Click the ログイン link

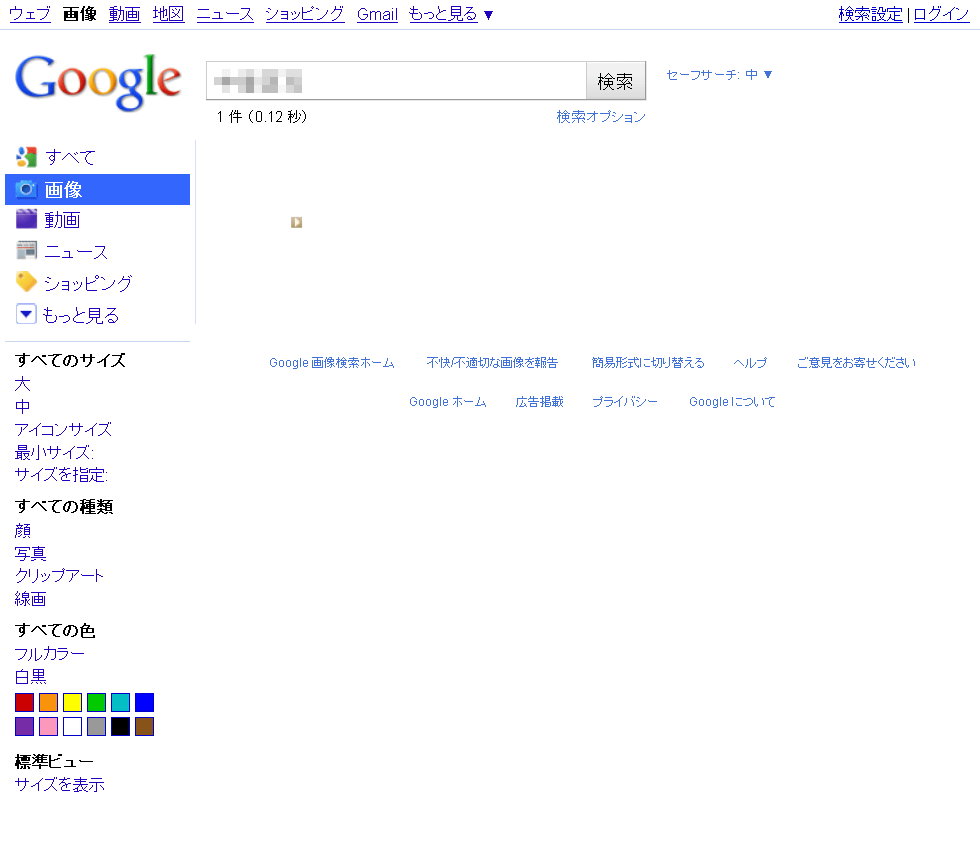pyautogui.click(x=941, y=14)
